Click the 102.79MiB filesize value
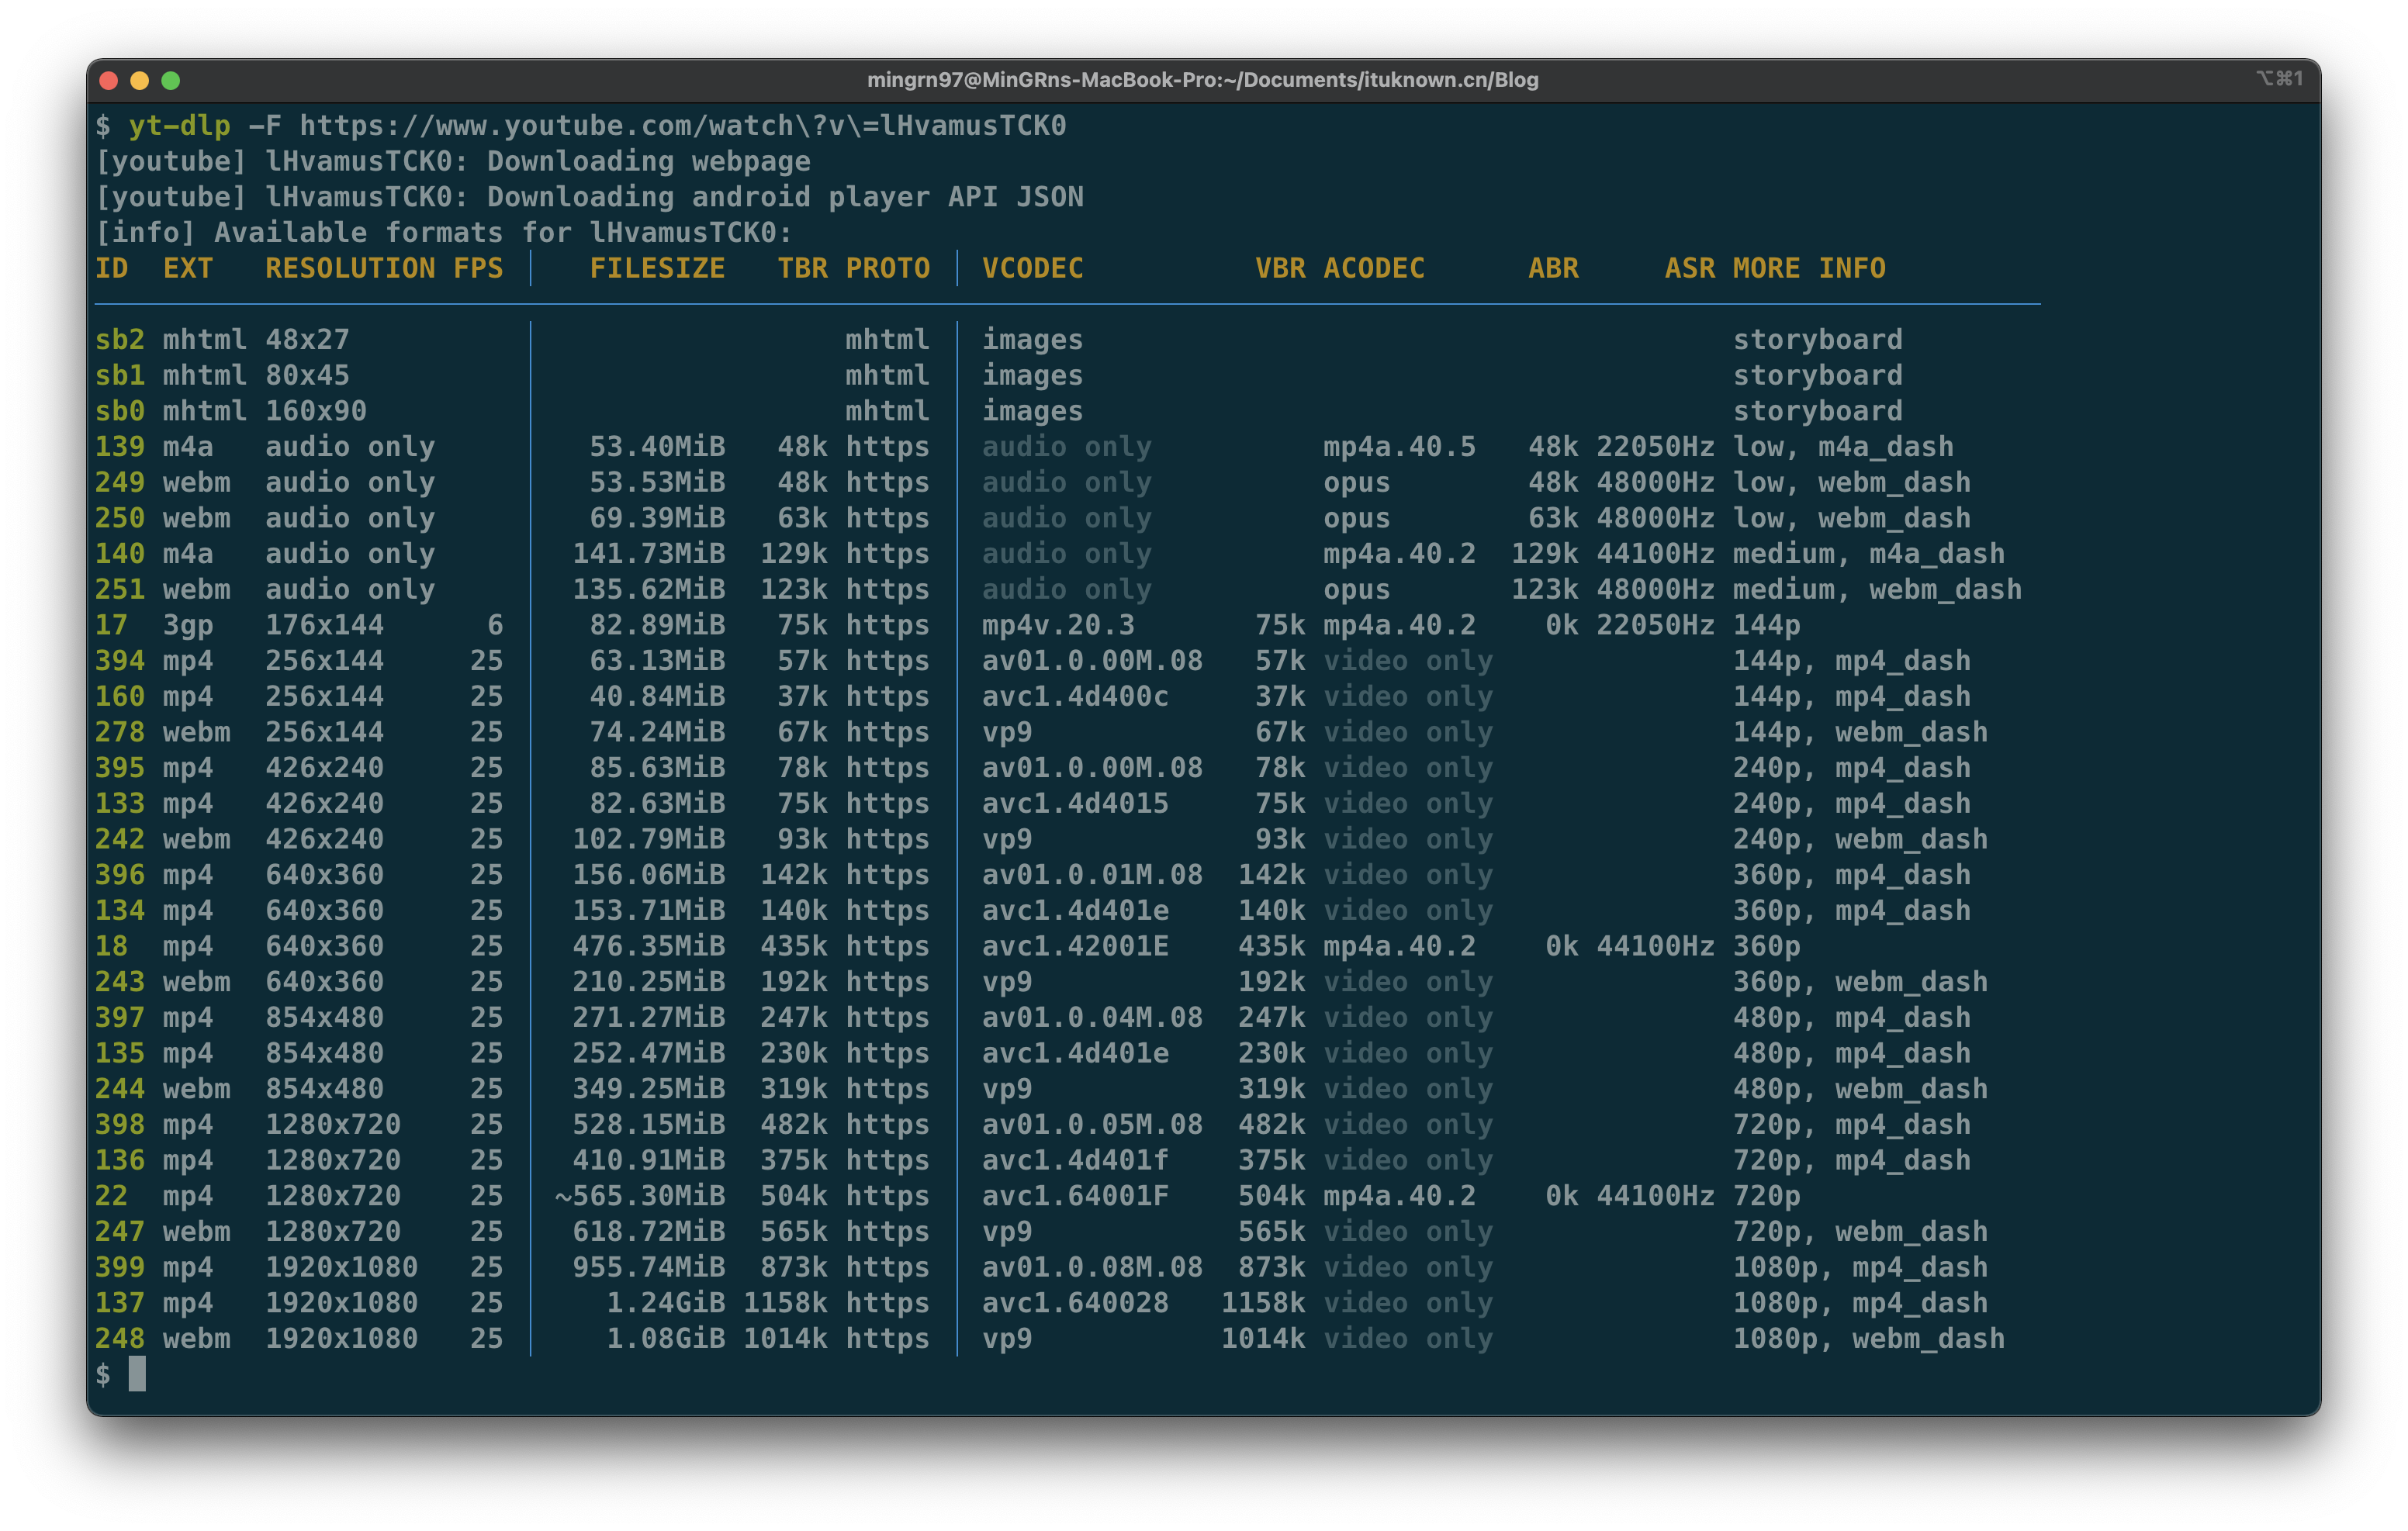The image size is (2408, 1531). tap(649, 839)
